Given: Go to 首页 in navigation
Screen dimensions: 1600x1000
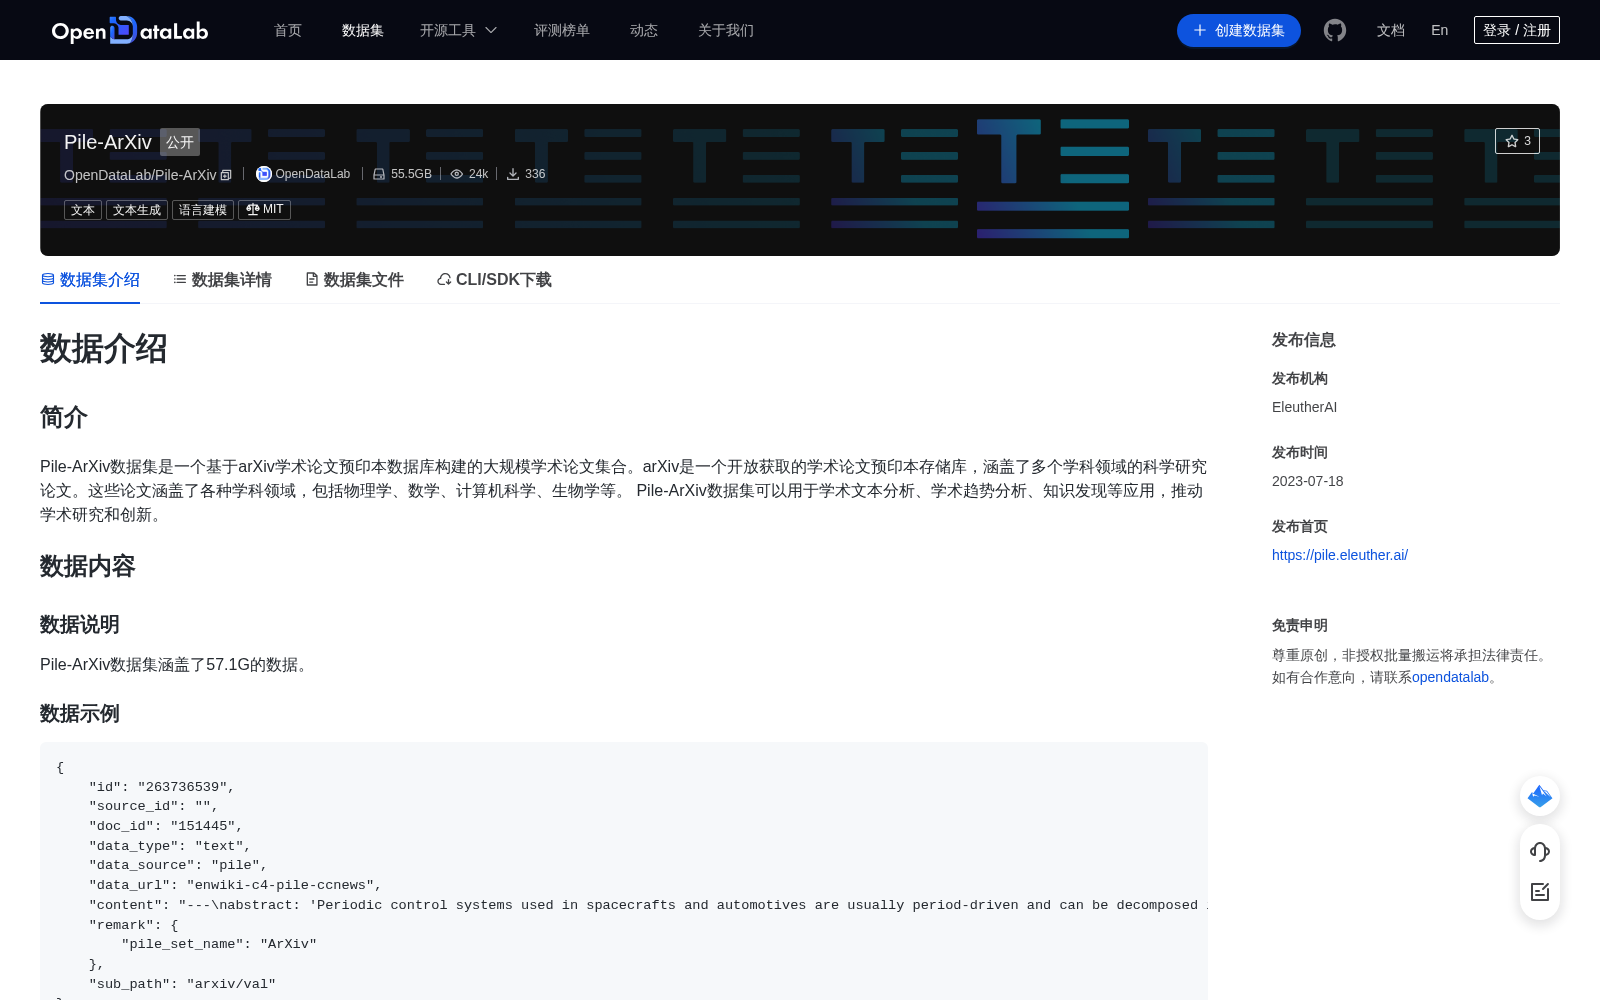Looking at the screenshot, I should click(x=288, y=30).
